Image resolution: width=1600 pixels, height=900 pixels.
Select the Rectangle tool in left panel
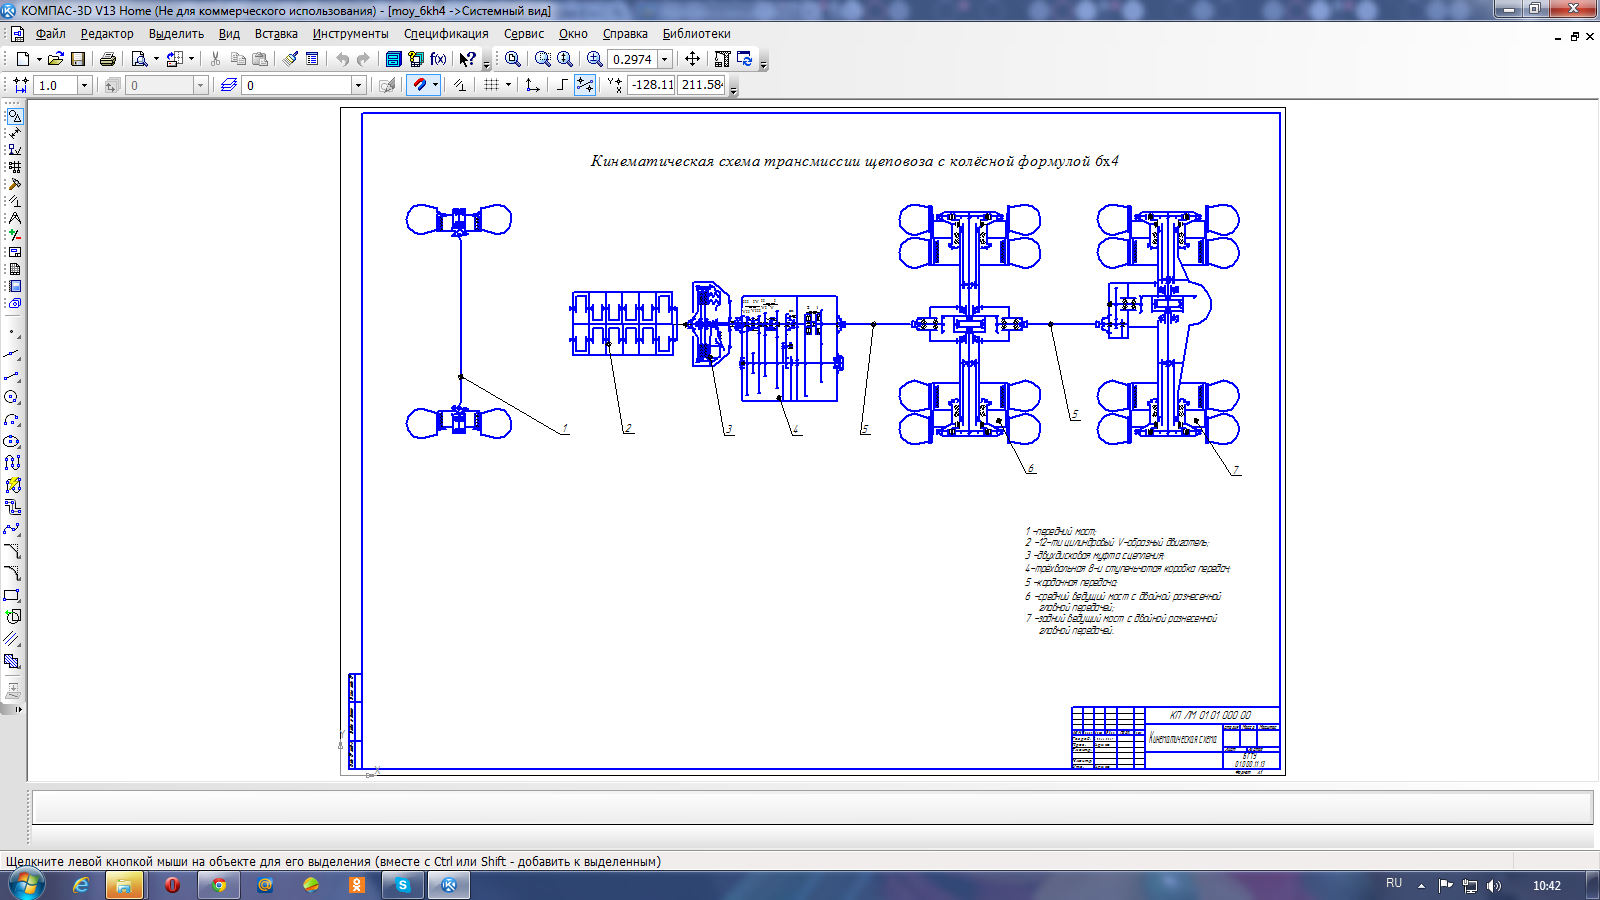click(12, 595)
